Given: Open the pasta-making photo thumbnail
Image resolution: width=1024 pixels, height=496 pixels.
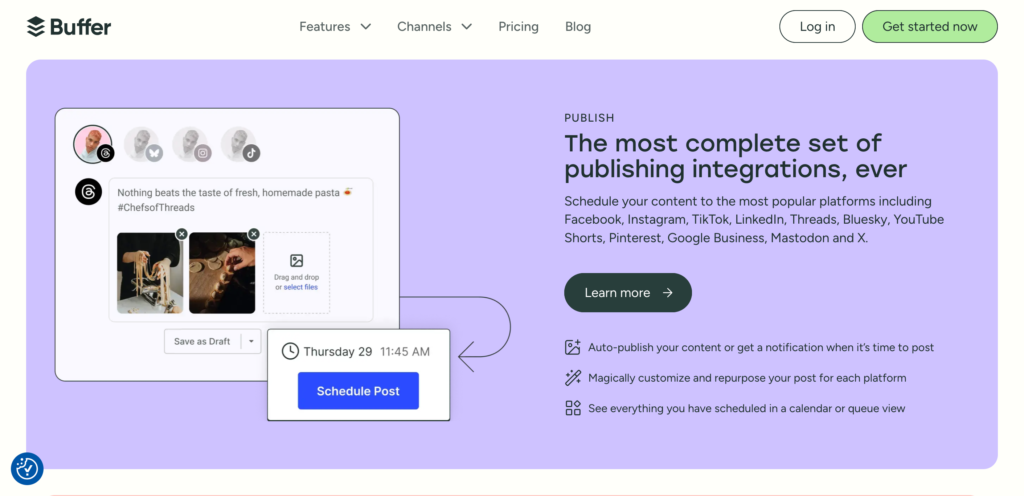Looking at the screenshot, I should (150, 273).
